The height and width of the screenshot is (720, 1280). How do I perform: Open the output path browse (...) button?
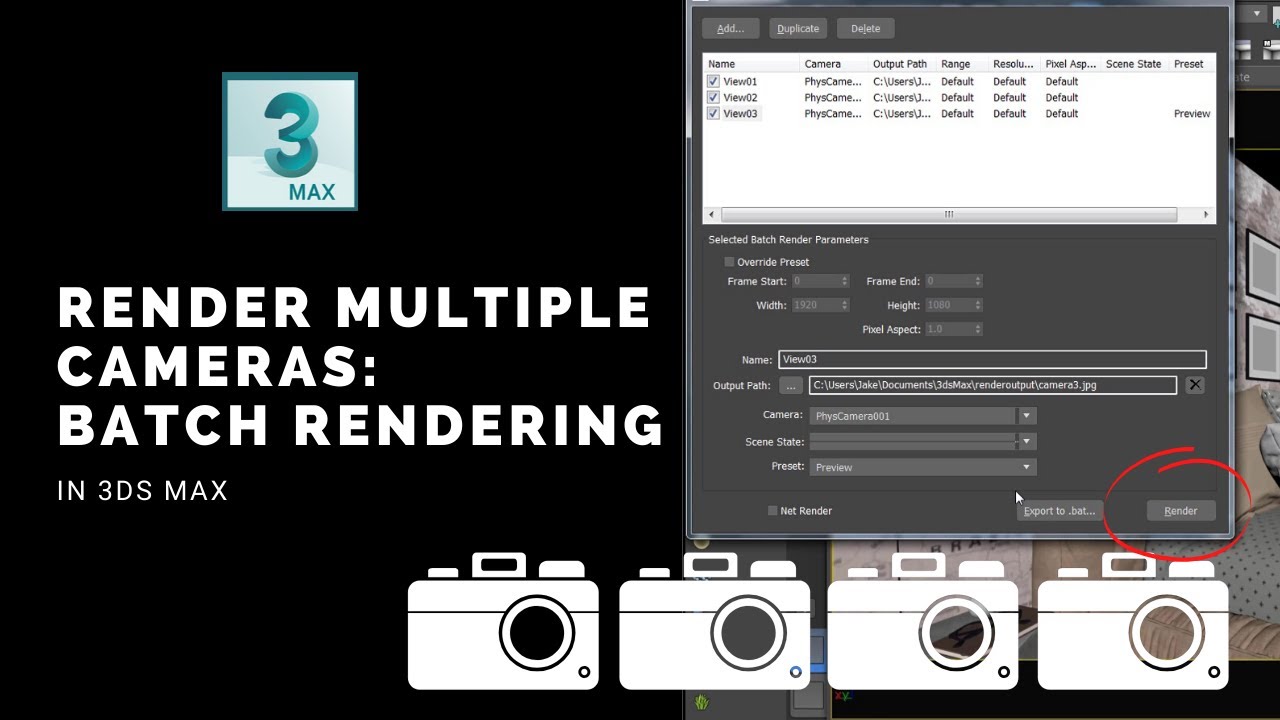[x=790, y=385]
